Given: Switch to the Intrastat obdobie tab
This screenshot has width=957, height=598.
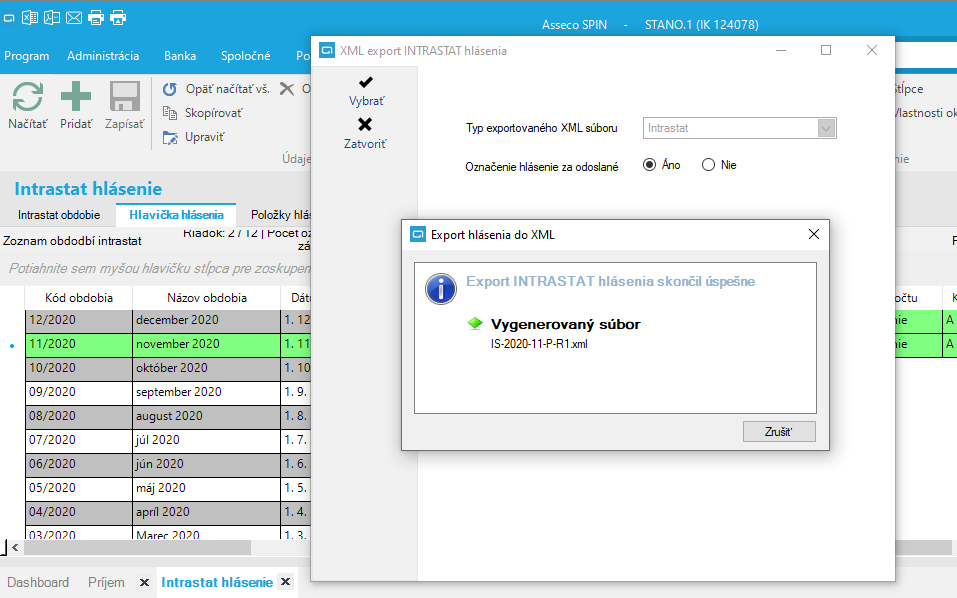Looking at the screenshot, I should tap(59, 215).
